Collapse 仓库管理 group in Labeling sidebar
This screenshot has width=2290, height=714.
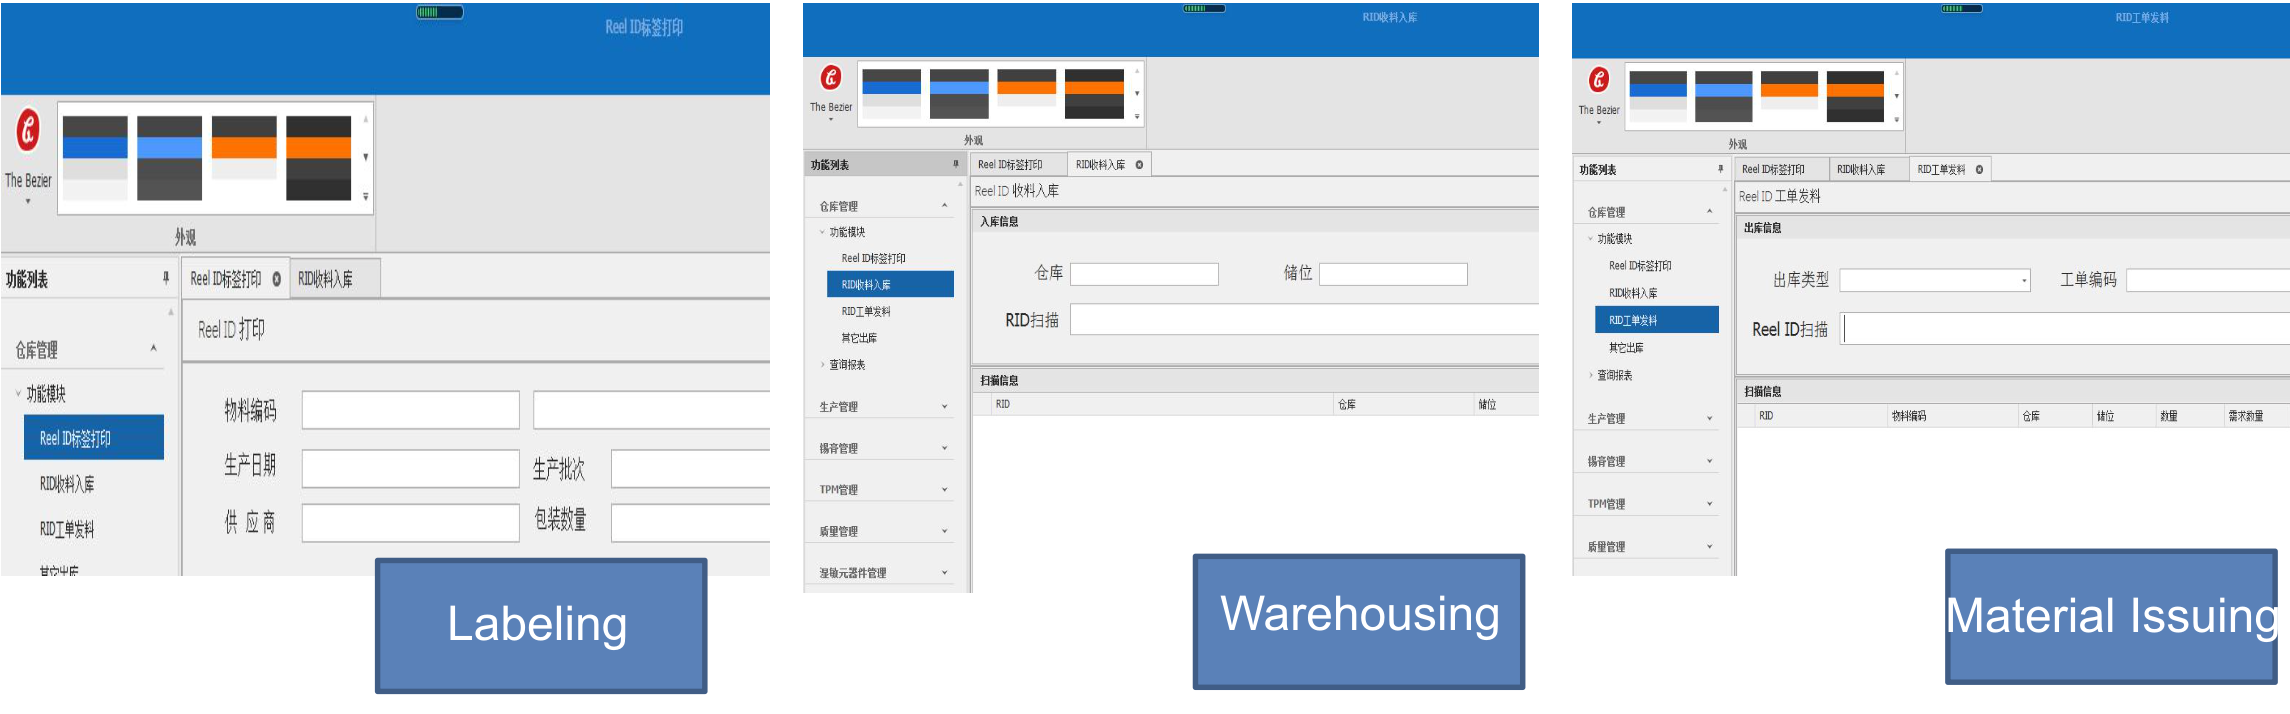[x=153, y=349]
